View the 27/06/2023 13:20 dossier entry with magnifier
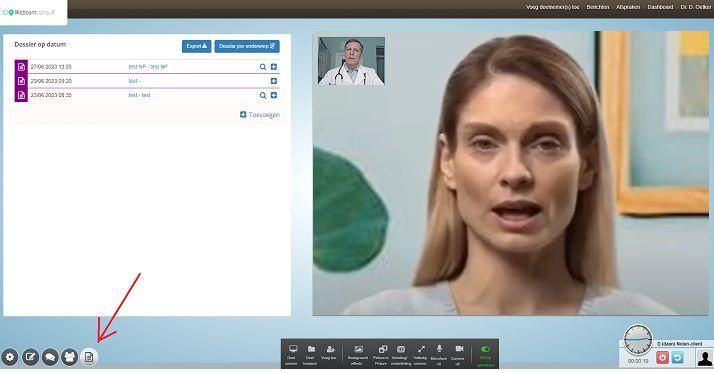Viewport: 714px width, 373px height. click(263, 67)
